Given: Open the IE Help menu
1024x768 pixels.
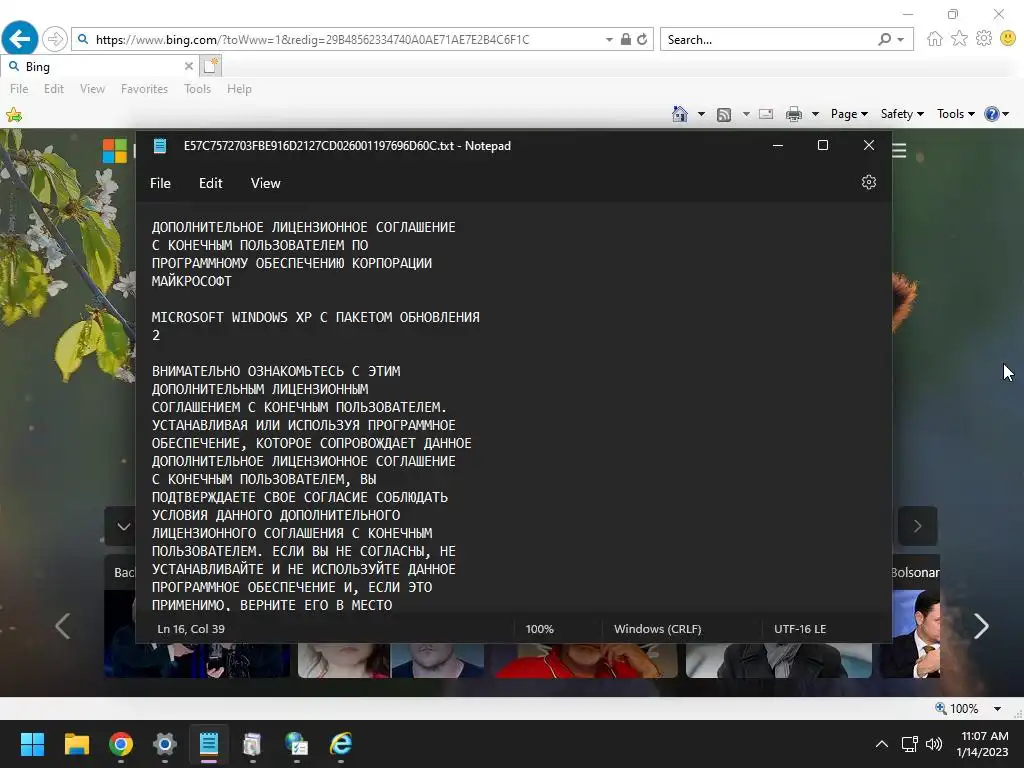Looking at the screenshot, I should [239, 89].
